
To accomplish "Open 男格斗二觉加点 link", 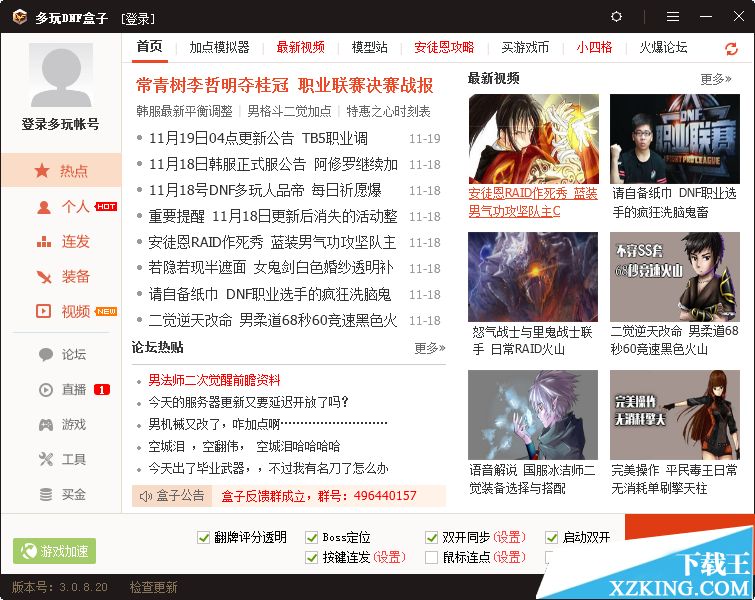I will (289, 112).
